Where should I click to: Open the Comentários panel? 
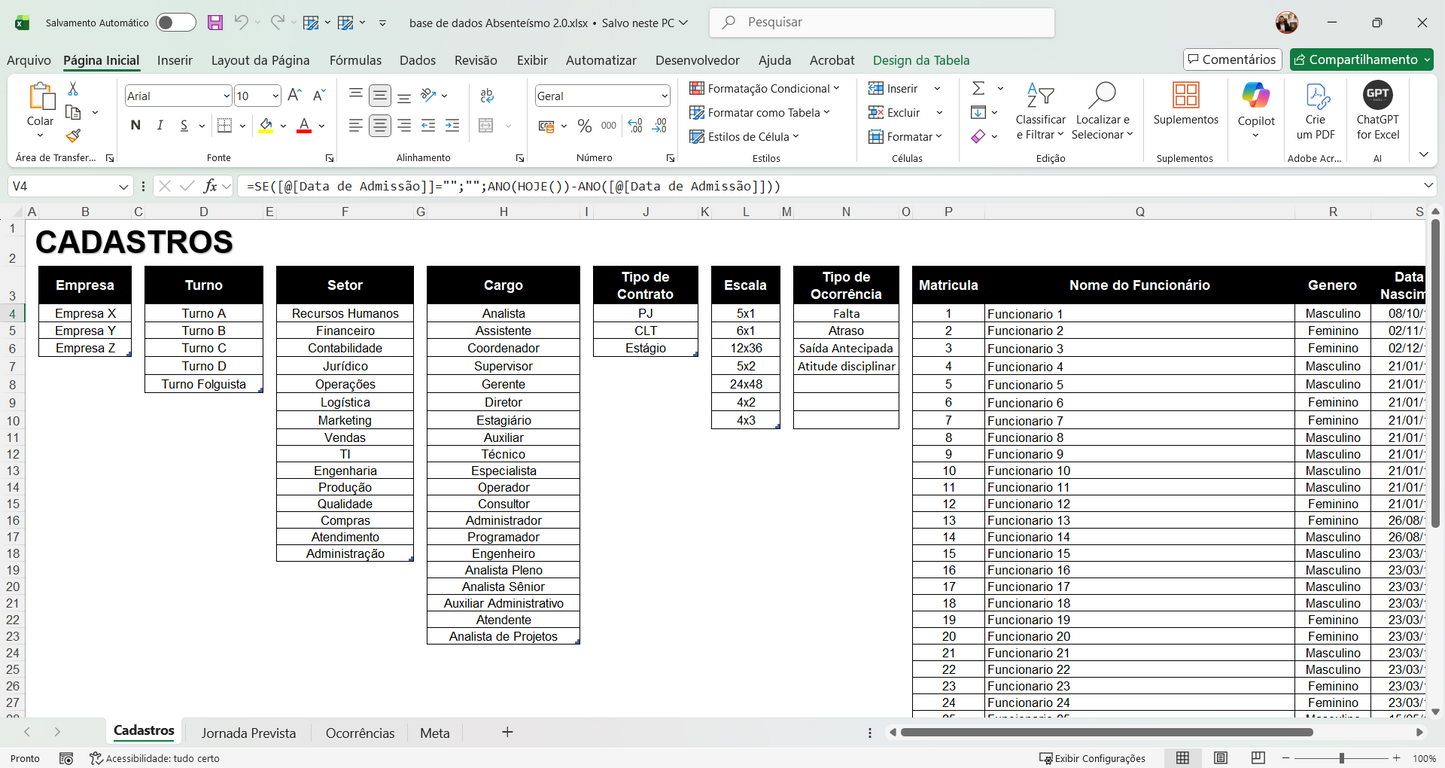tap(1232, 59)
